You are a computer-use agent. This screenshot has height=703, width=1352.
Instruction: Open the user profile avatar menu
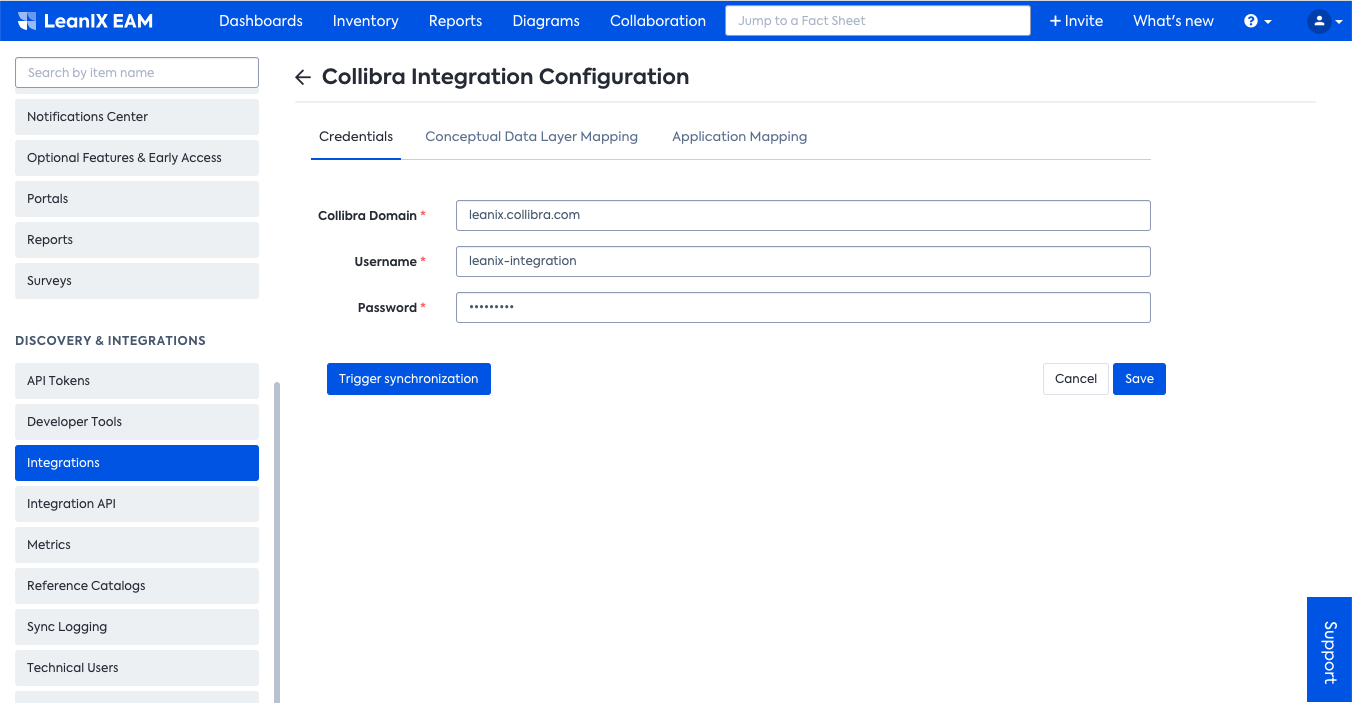pos(1325,21)
